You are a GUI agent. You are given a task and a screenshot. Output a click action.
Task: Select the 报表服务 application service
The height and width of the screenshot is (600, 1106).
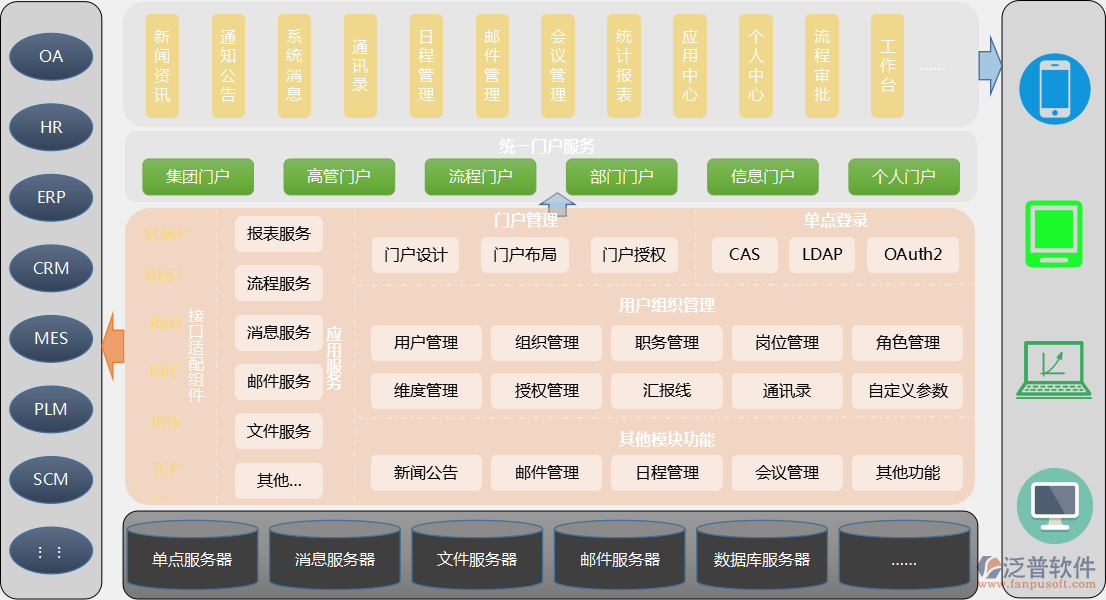[279, 234]
